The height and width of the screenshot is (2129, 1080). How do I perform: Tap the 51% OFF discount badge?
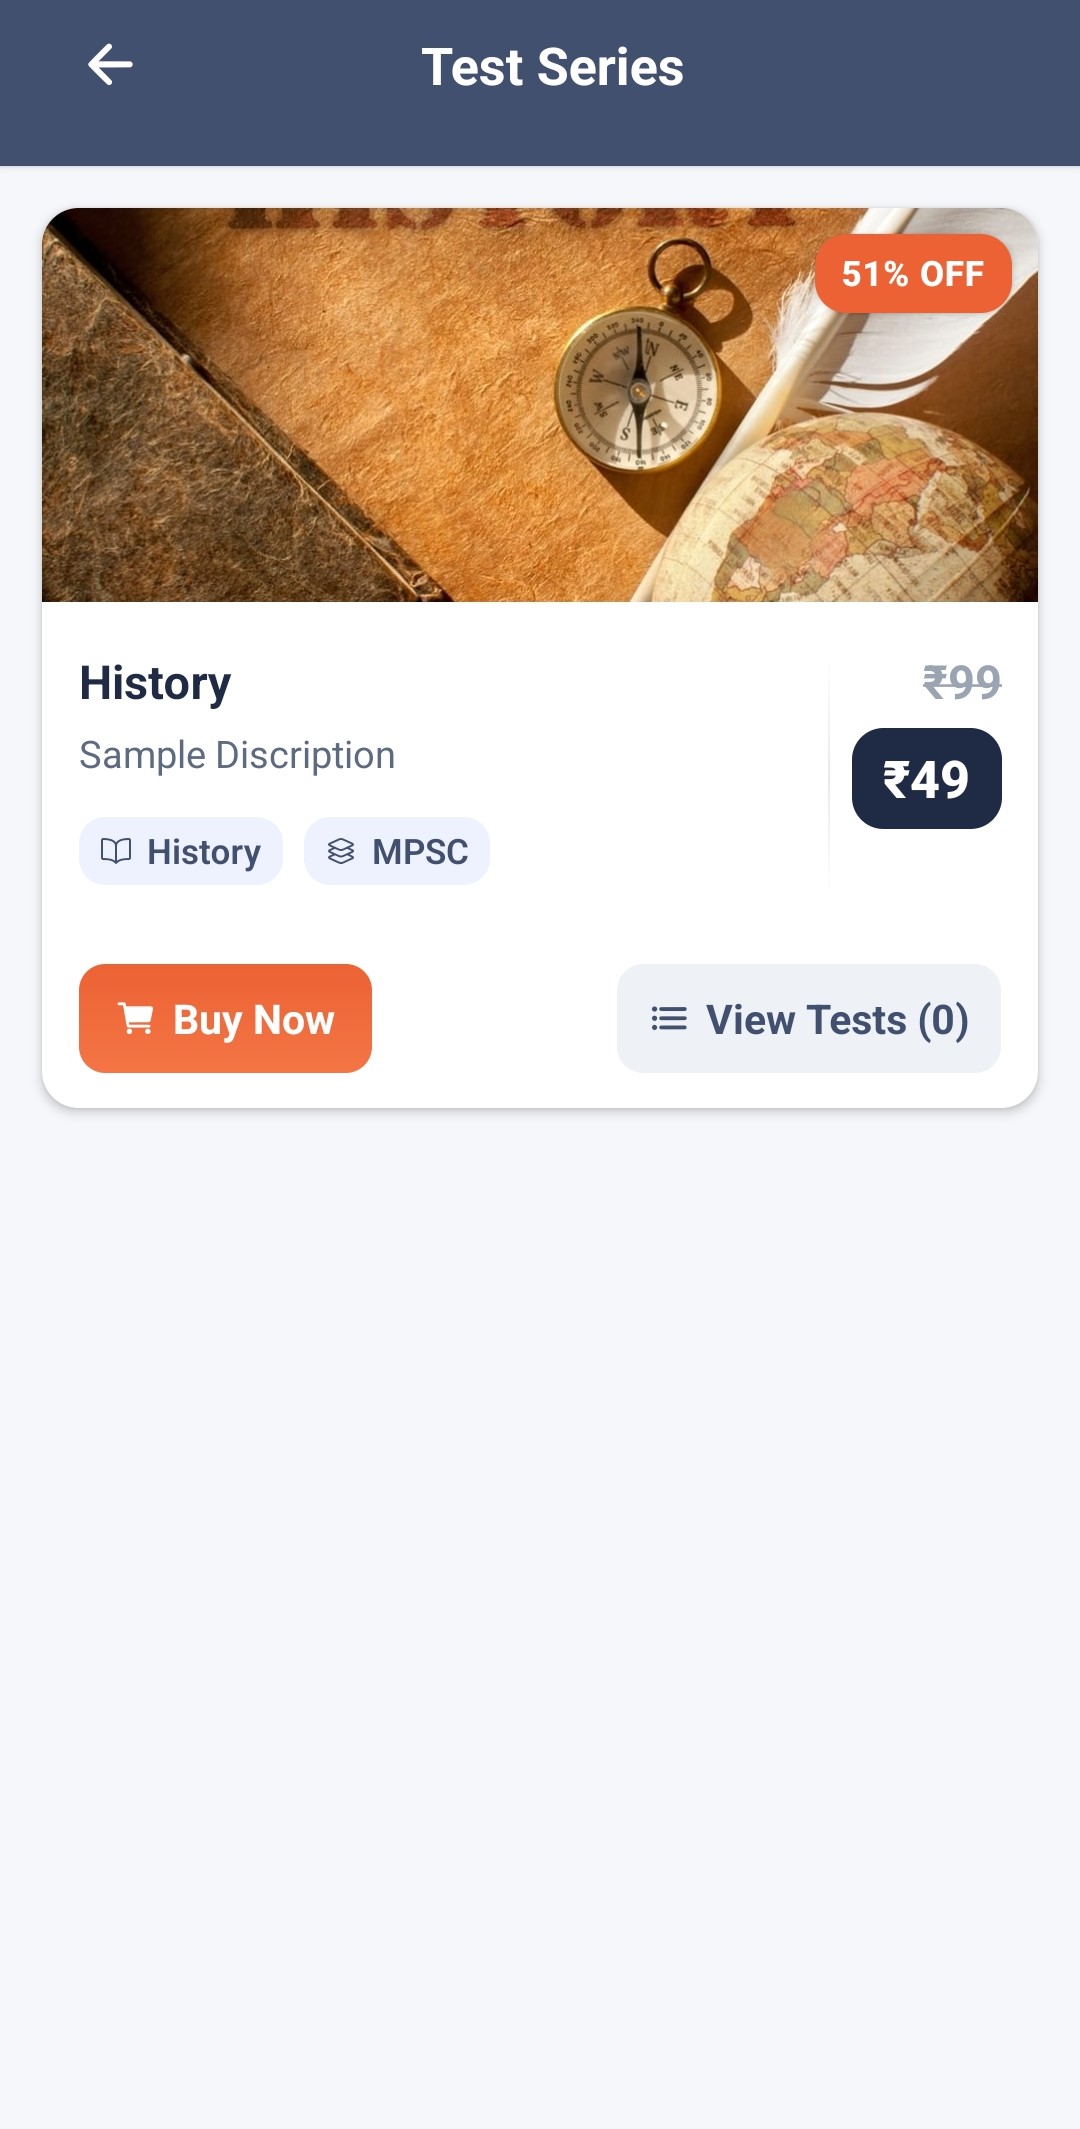(913, 273)
